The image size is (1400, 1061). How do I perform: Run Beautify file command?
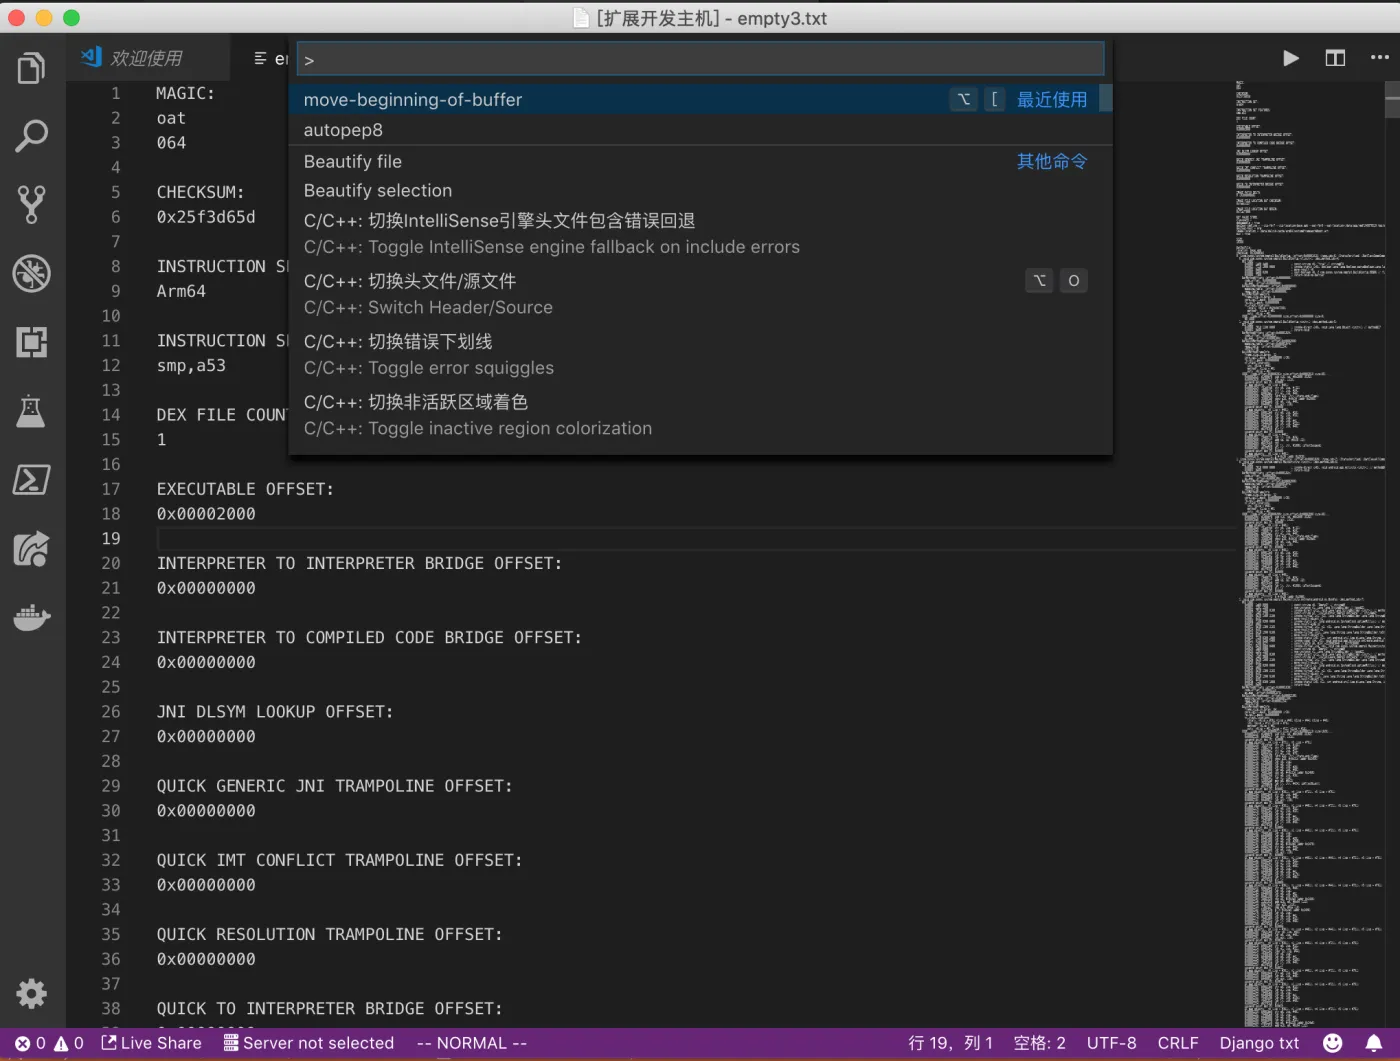tap(700, 161)
